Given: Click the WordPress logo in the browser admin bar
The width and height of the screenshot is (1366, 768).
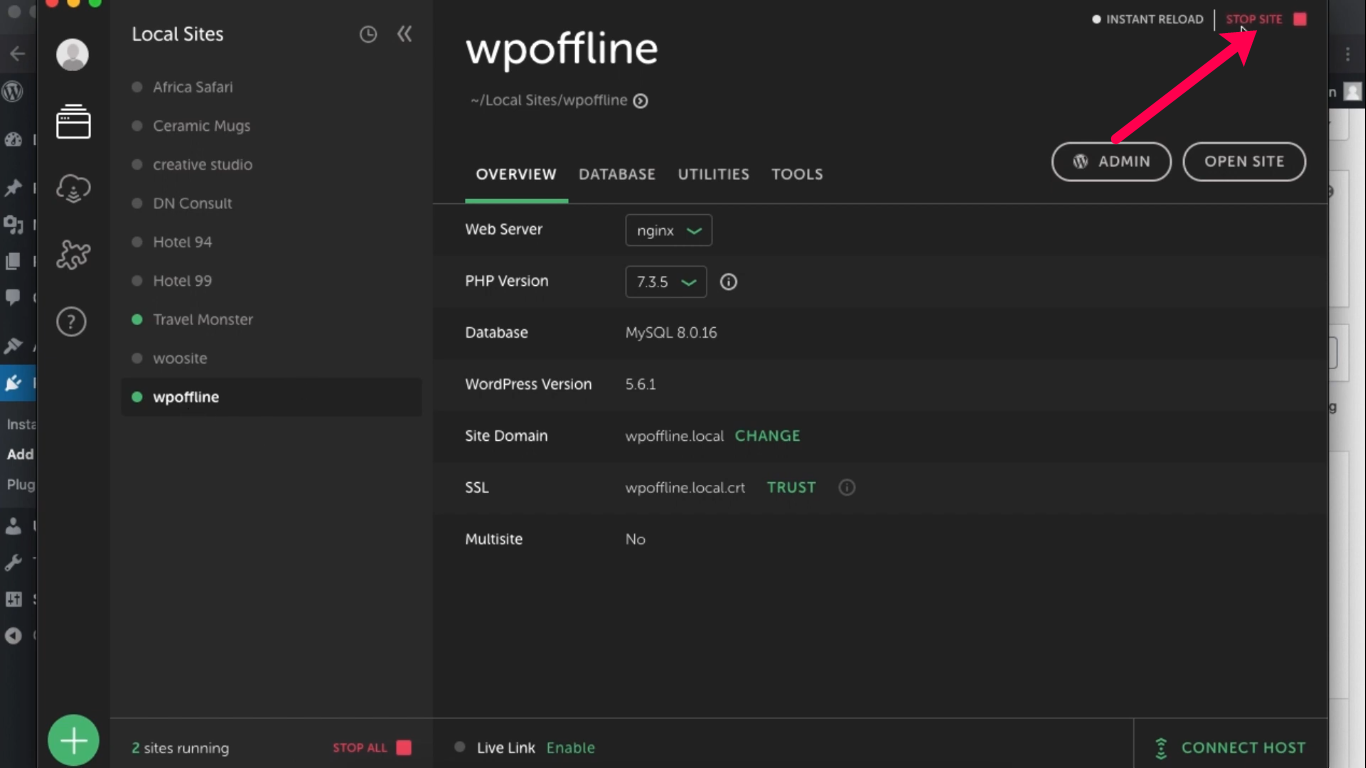Looking at the screenshot, I should point(13,92).
